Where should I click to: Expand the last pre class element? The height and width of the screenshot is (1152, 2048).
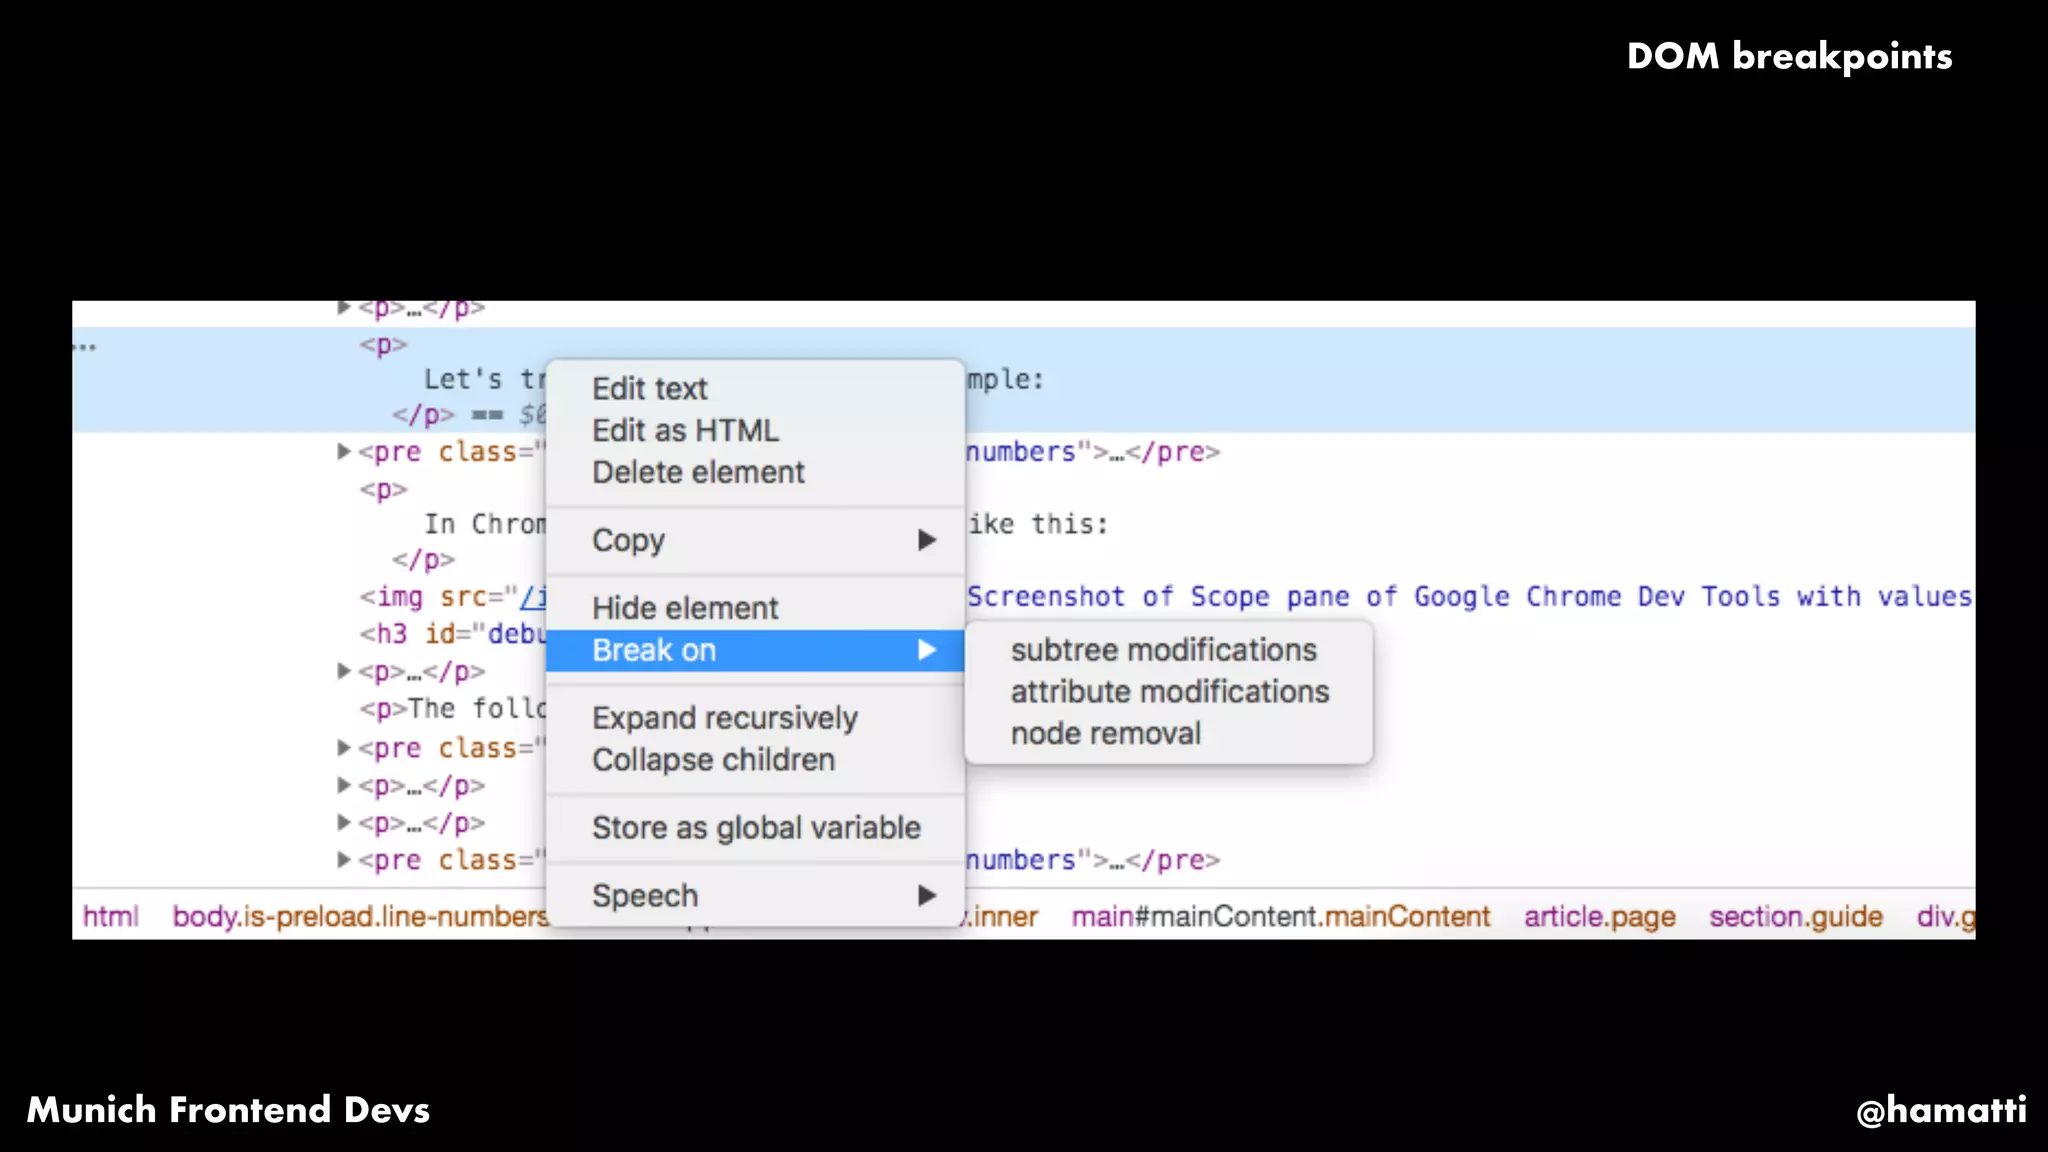[344, 860]
